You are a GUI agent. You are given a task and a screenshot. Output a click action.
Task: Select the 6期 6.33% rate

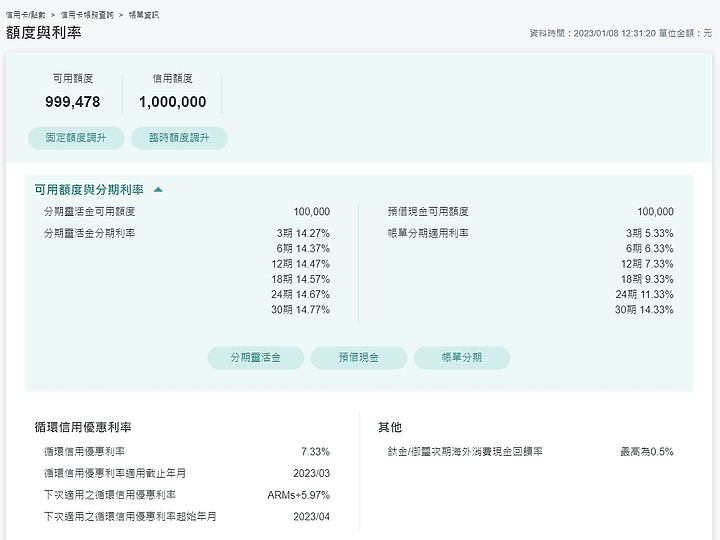(650, 248)
